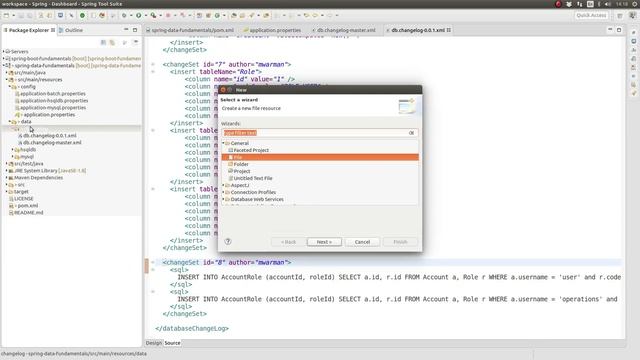Collapse the spring-data-fundamentals project
This screenshot has width=640, height=360.
(4, 65)
